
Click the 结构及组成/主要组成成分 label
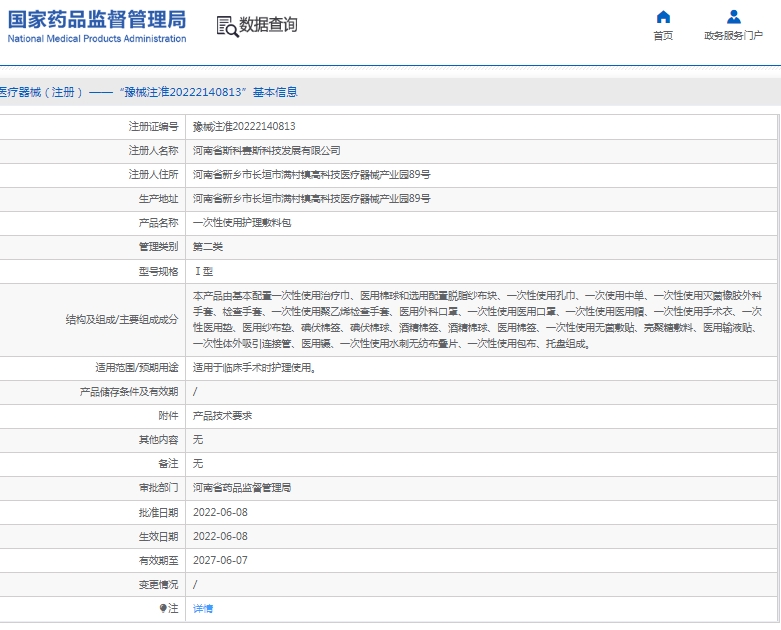pyautogui.click(x=122, y=320)
